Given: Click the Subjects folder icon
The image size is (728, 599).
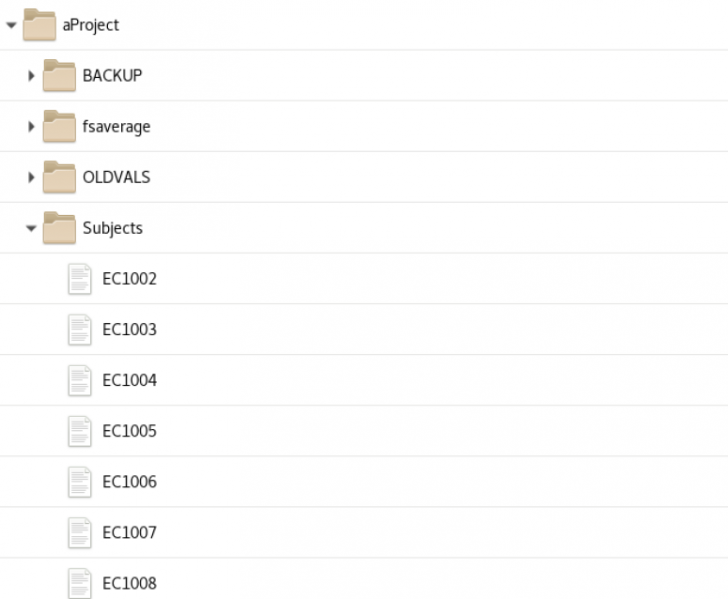Looking at the screenshot, I should [x=60, y=228].
